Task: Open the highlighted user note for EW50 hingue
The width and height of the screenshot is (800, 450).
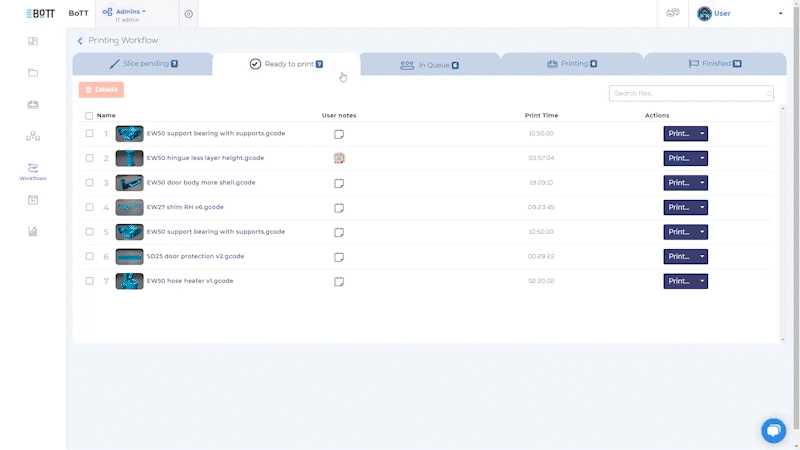Action: click(339, 158)
